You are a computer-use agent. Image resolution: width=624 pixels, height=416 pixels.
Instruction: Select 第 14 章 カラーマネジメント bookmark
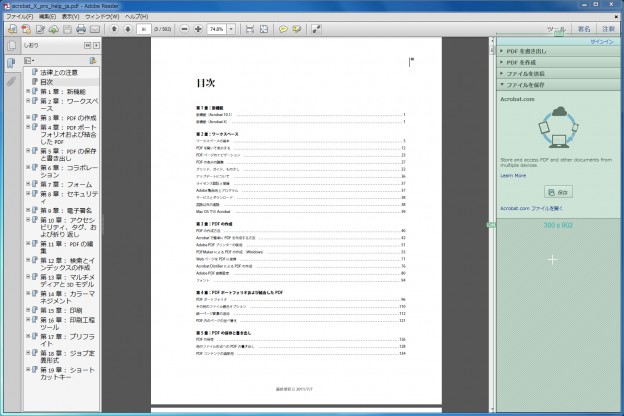point(68,297)
